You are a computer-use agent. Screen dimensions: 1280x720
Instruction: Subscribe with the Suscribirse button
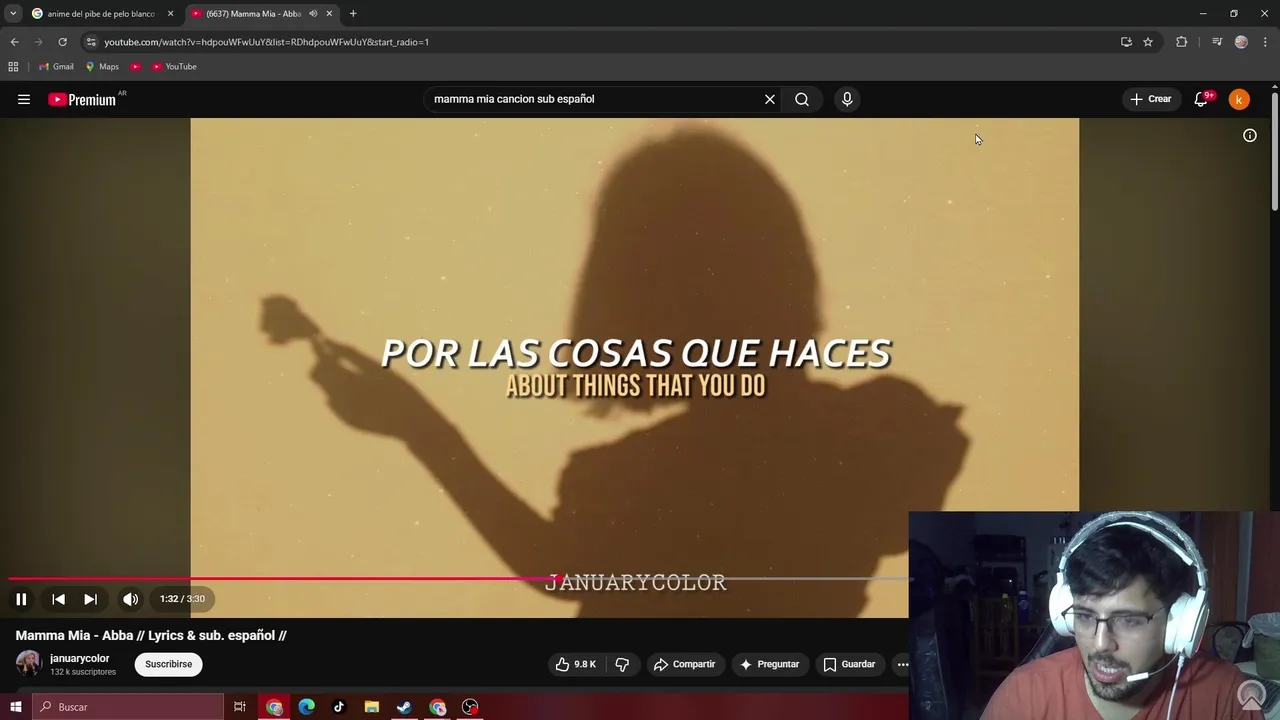(x=168, y=664)
